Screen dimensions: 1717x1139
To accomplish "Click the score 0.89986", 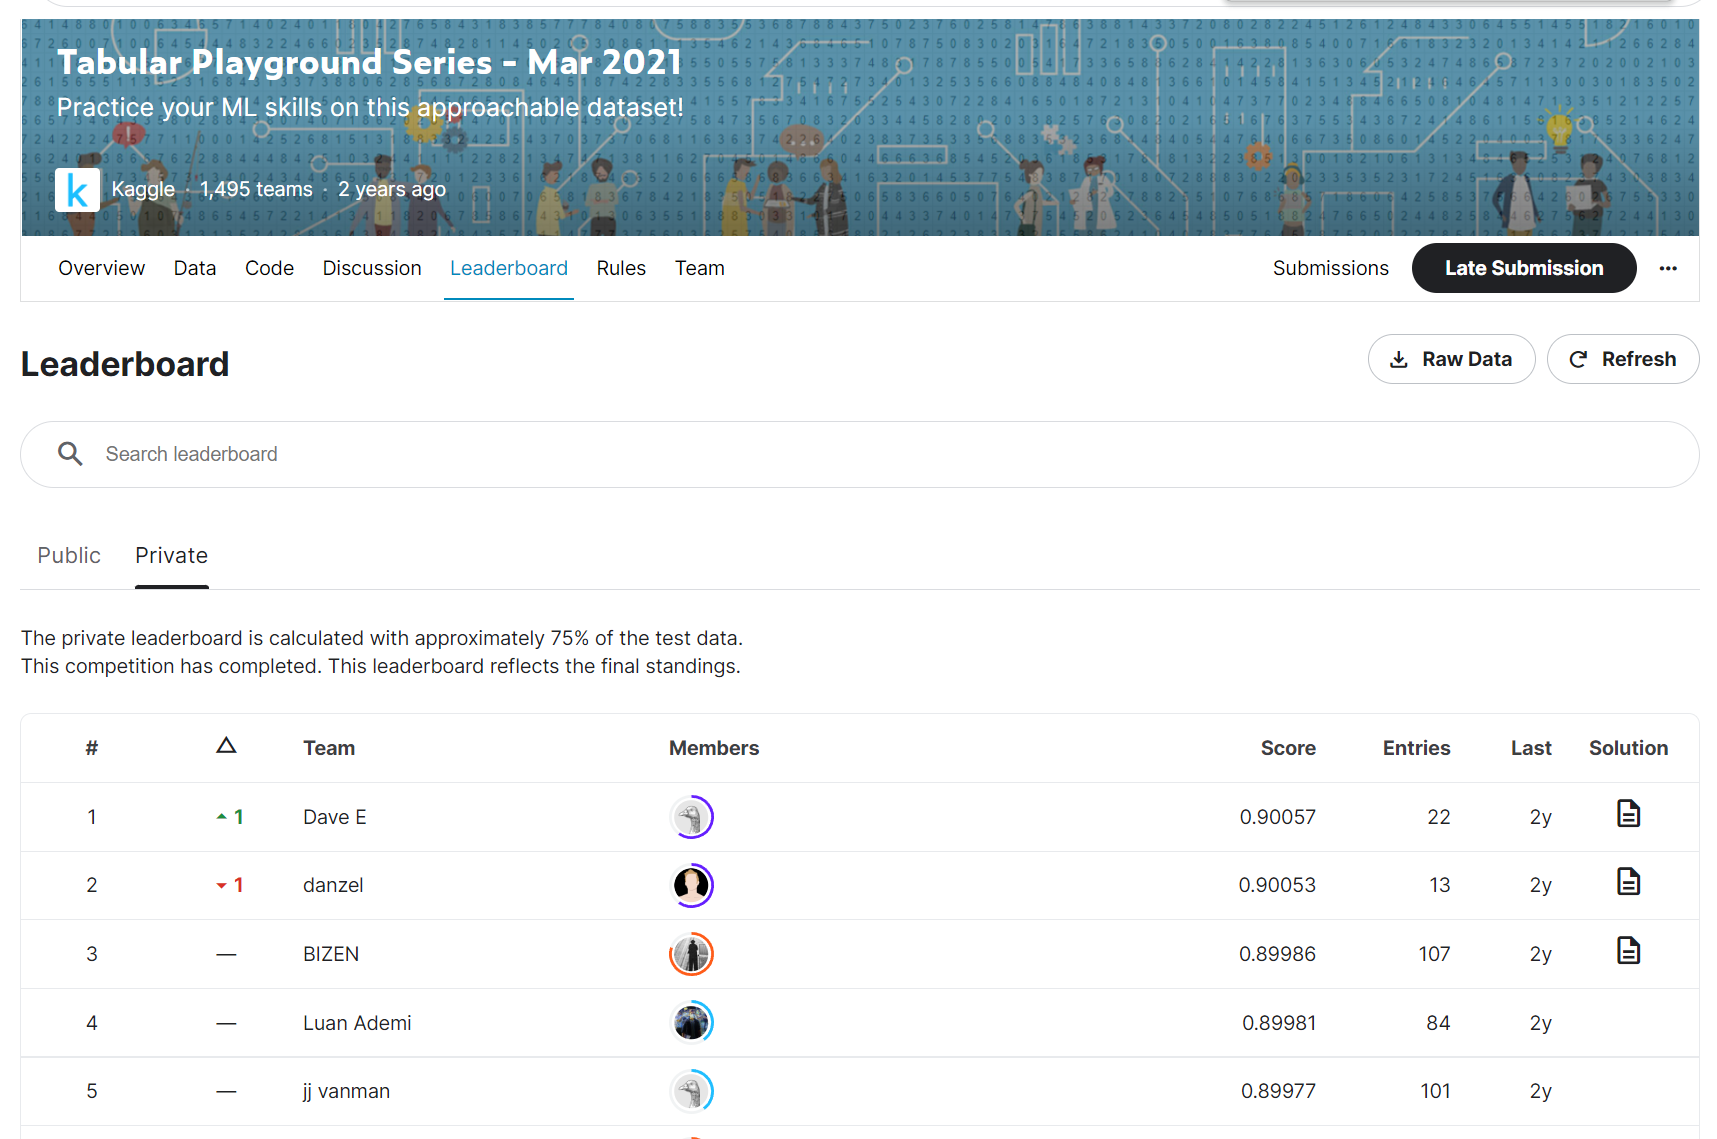I will 1277,954.
